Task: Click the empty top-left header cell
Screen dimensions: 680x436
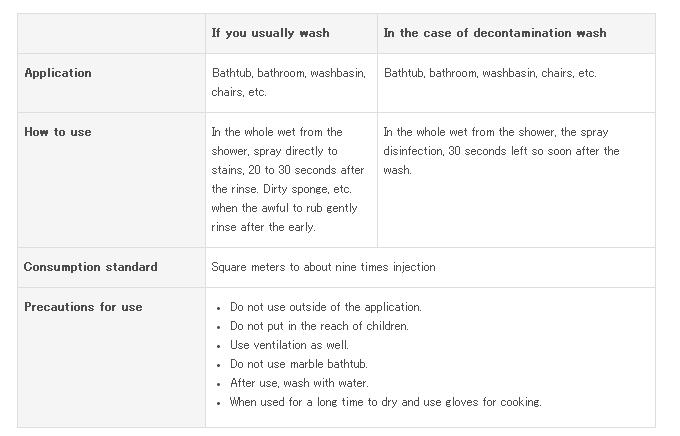Action: 111,33
